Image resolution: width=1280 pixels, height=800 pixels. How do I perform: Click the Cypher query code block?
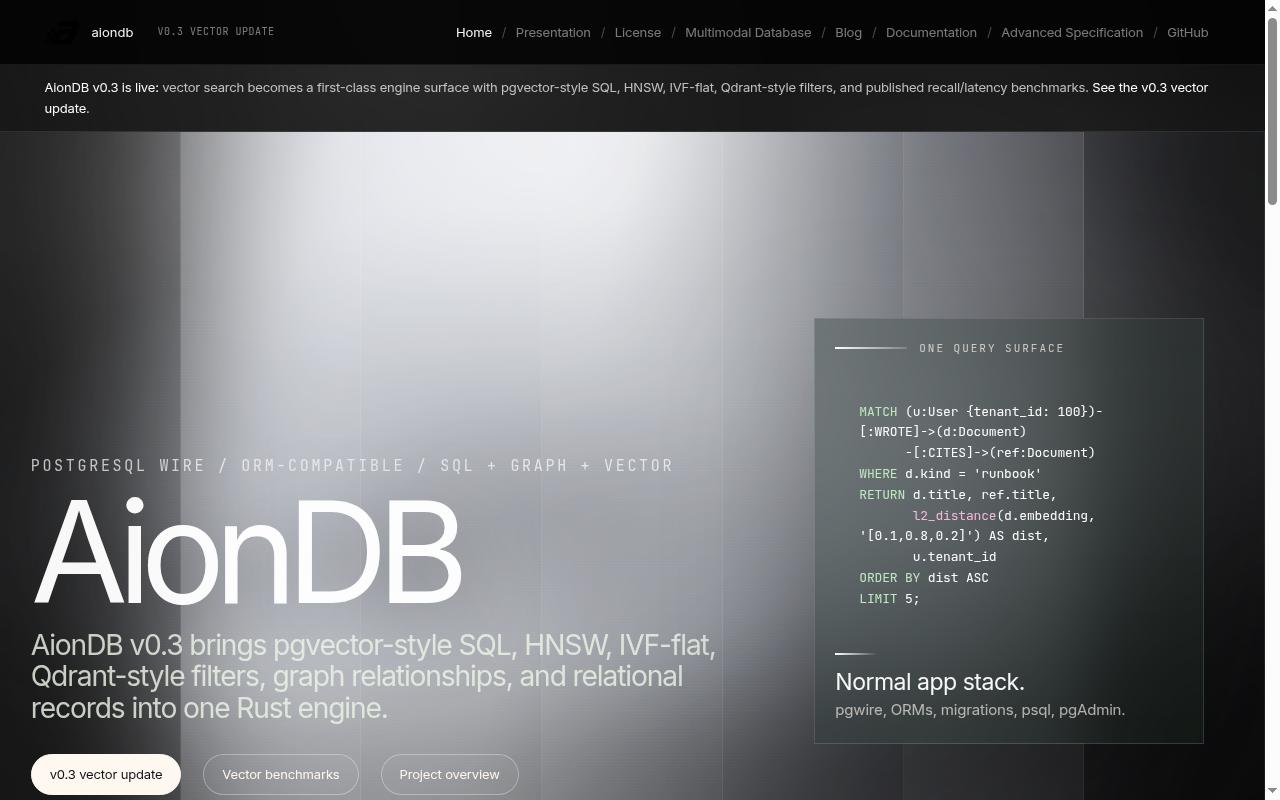(980, 505)
